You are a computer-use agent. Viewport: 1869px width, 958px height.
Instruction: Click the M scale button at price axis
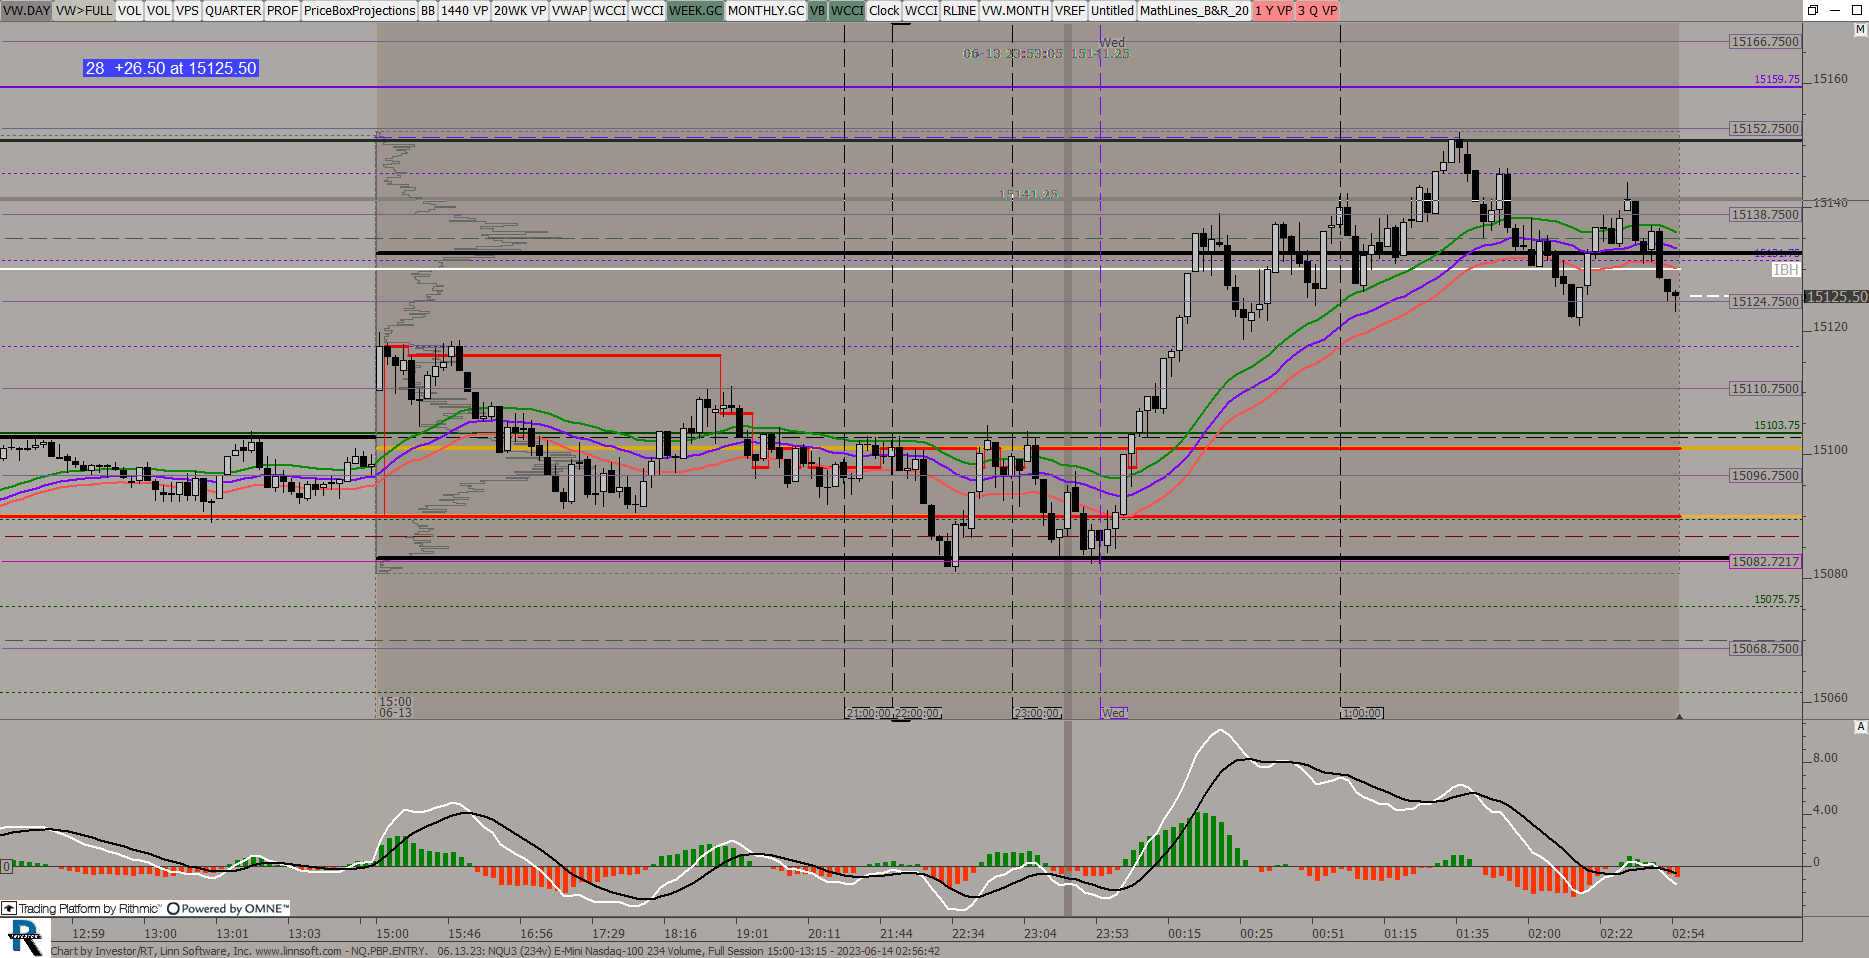click(x=1860, y=30)
